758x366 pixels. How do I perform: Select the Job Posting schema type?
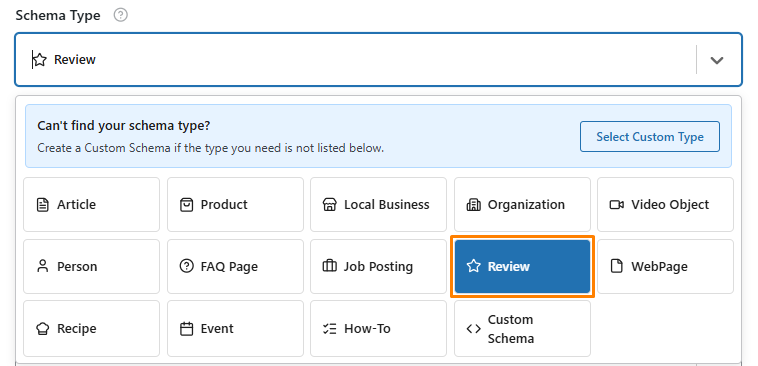coord(379,266)
